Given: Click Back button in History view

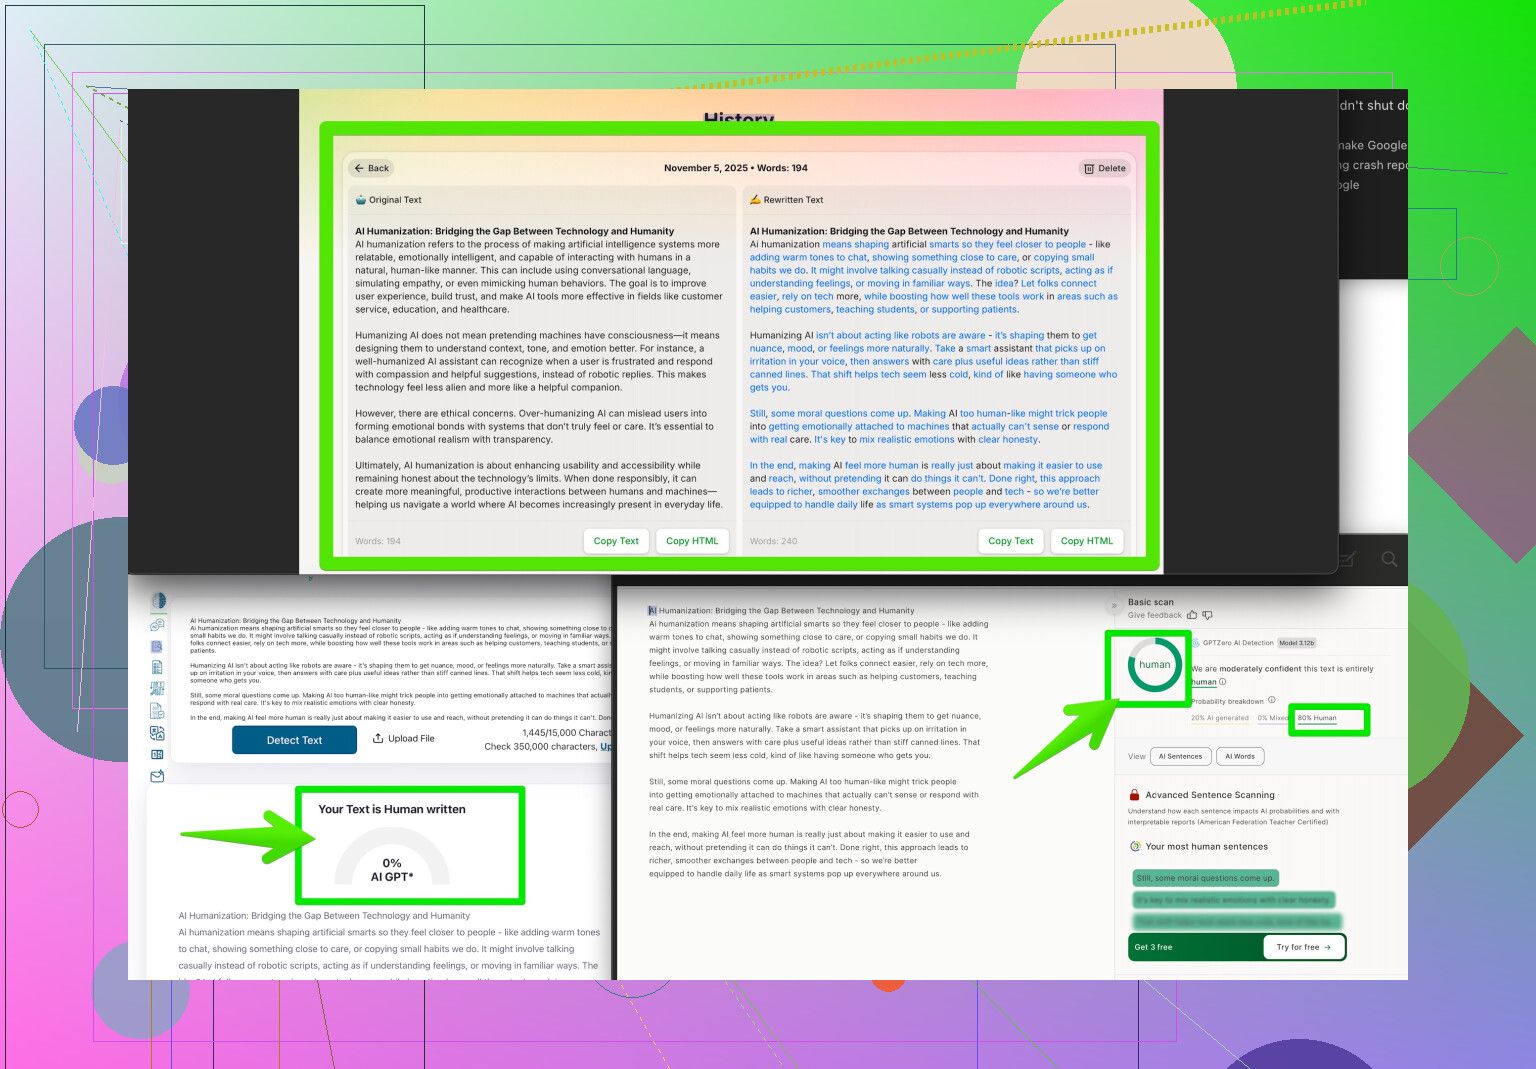Looking at the screenshot, I should tap(371, 168).
